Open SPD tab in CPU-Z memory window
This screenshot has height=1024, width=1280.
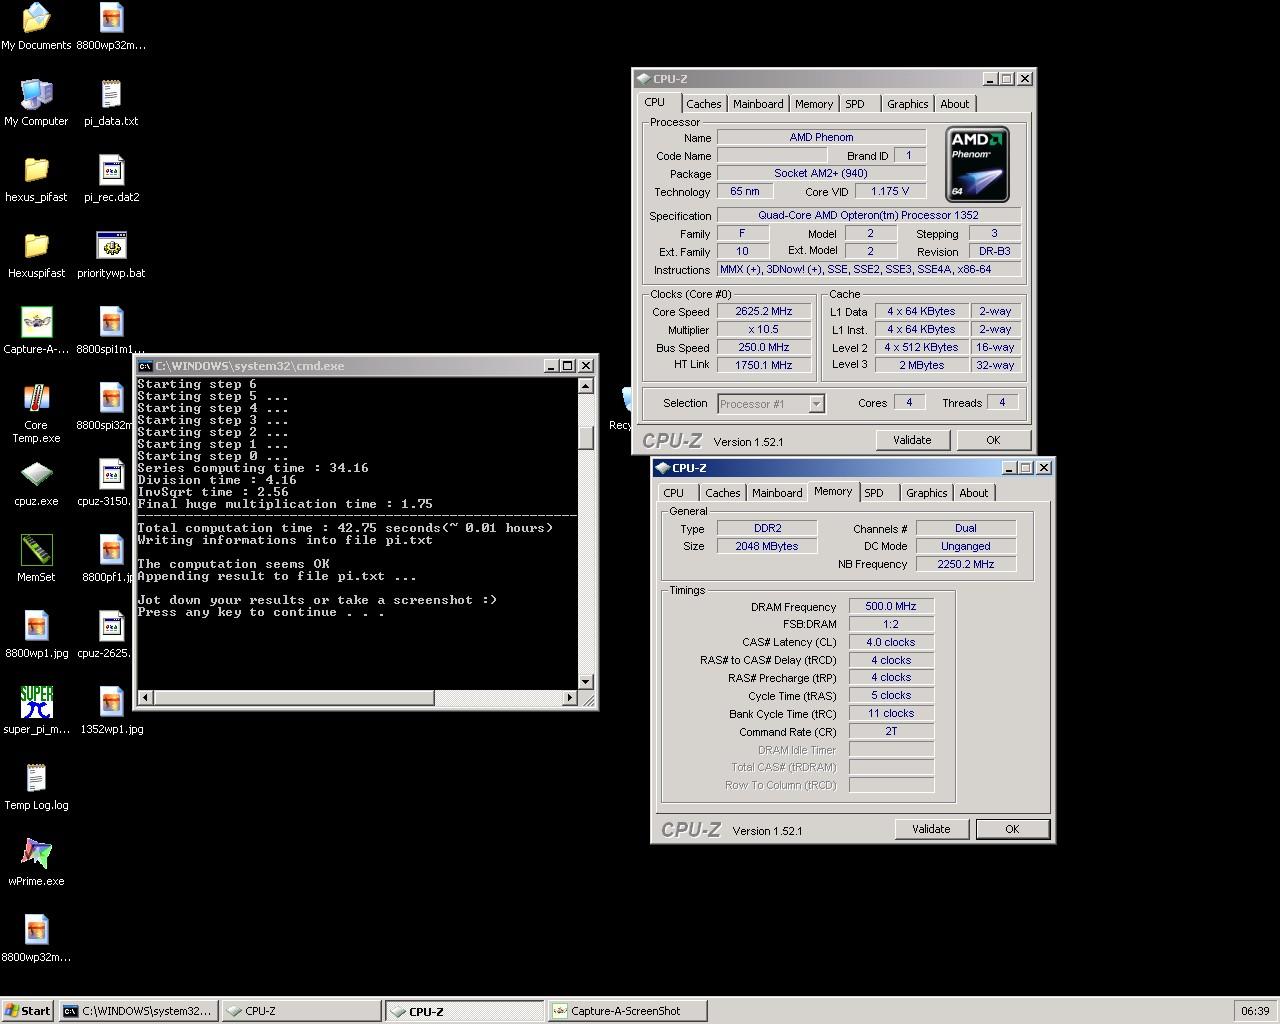coord(874,493)
